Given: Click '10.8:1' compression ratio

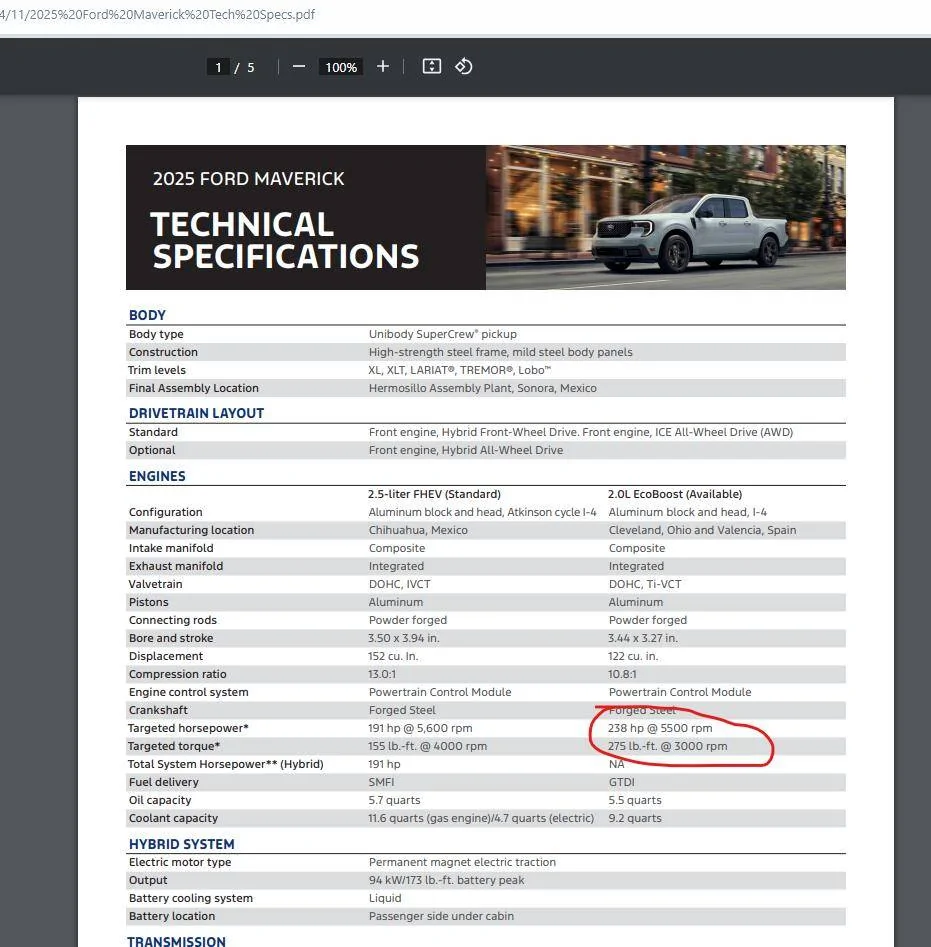Looking at the screenshot, I should (622, 674).
